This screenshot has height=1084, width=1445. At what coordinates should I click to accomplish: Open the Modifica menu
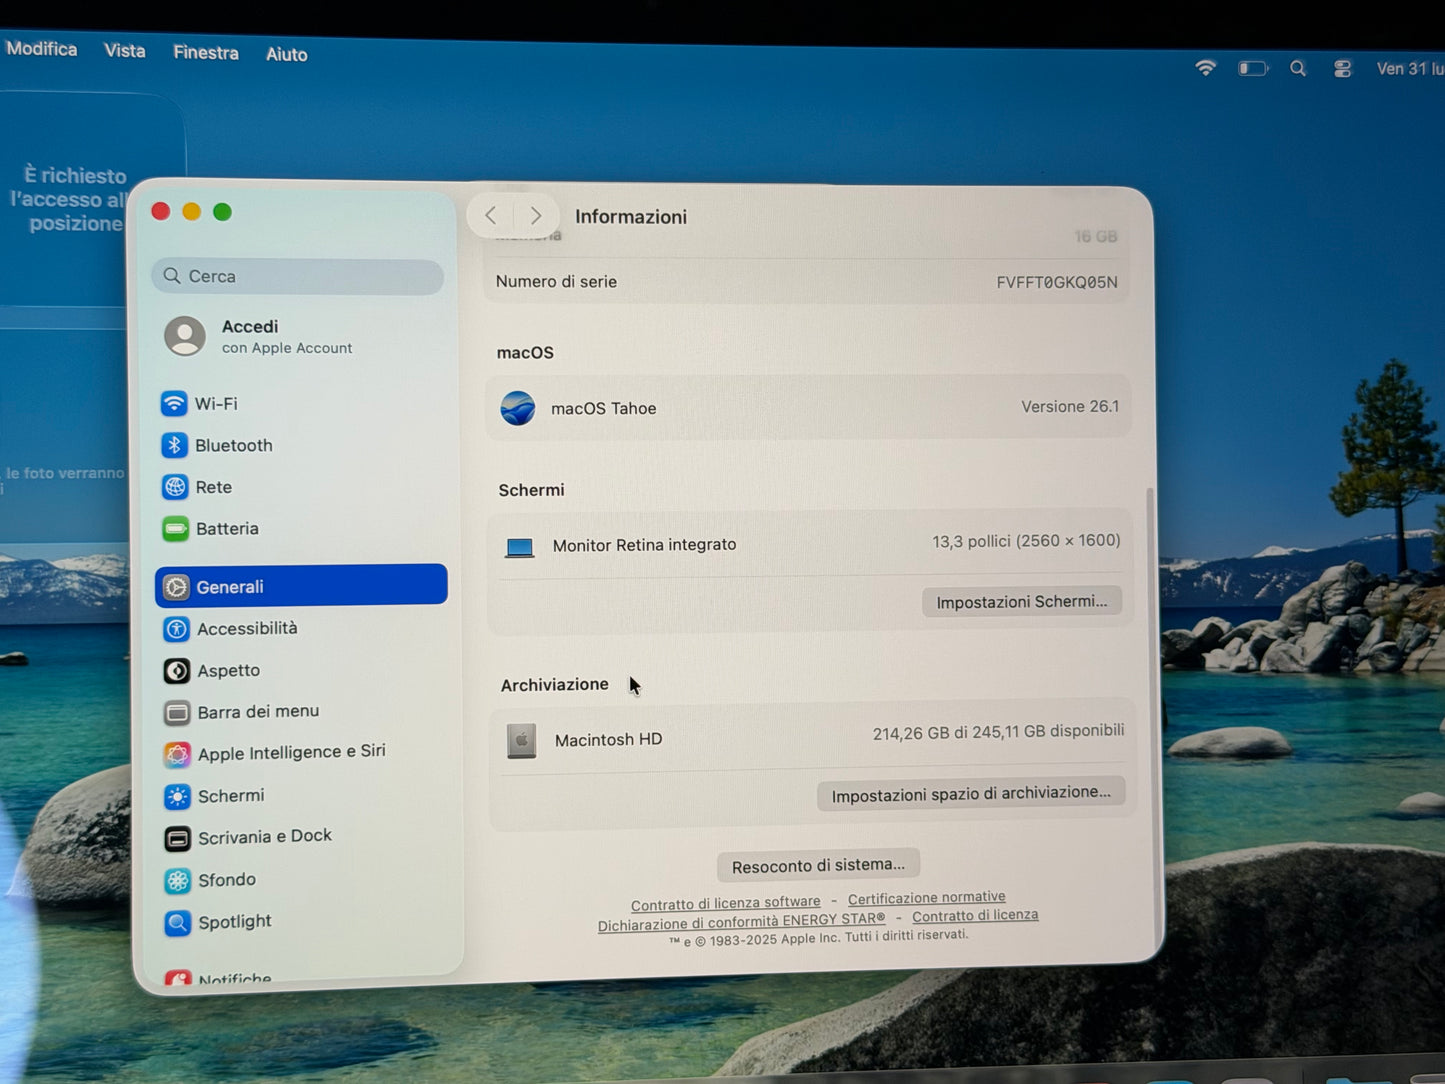[41, 49]
